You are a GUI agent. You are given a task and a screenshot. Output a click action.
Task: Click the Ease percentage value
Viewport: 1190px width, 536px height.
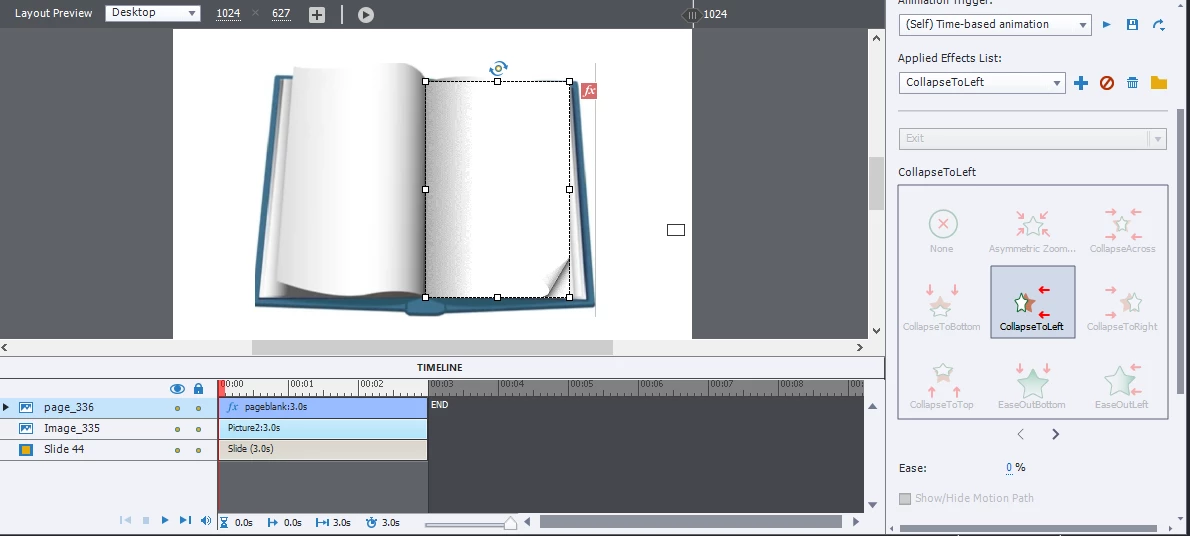coord(1009,468)
